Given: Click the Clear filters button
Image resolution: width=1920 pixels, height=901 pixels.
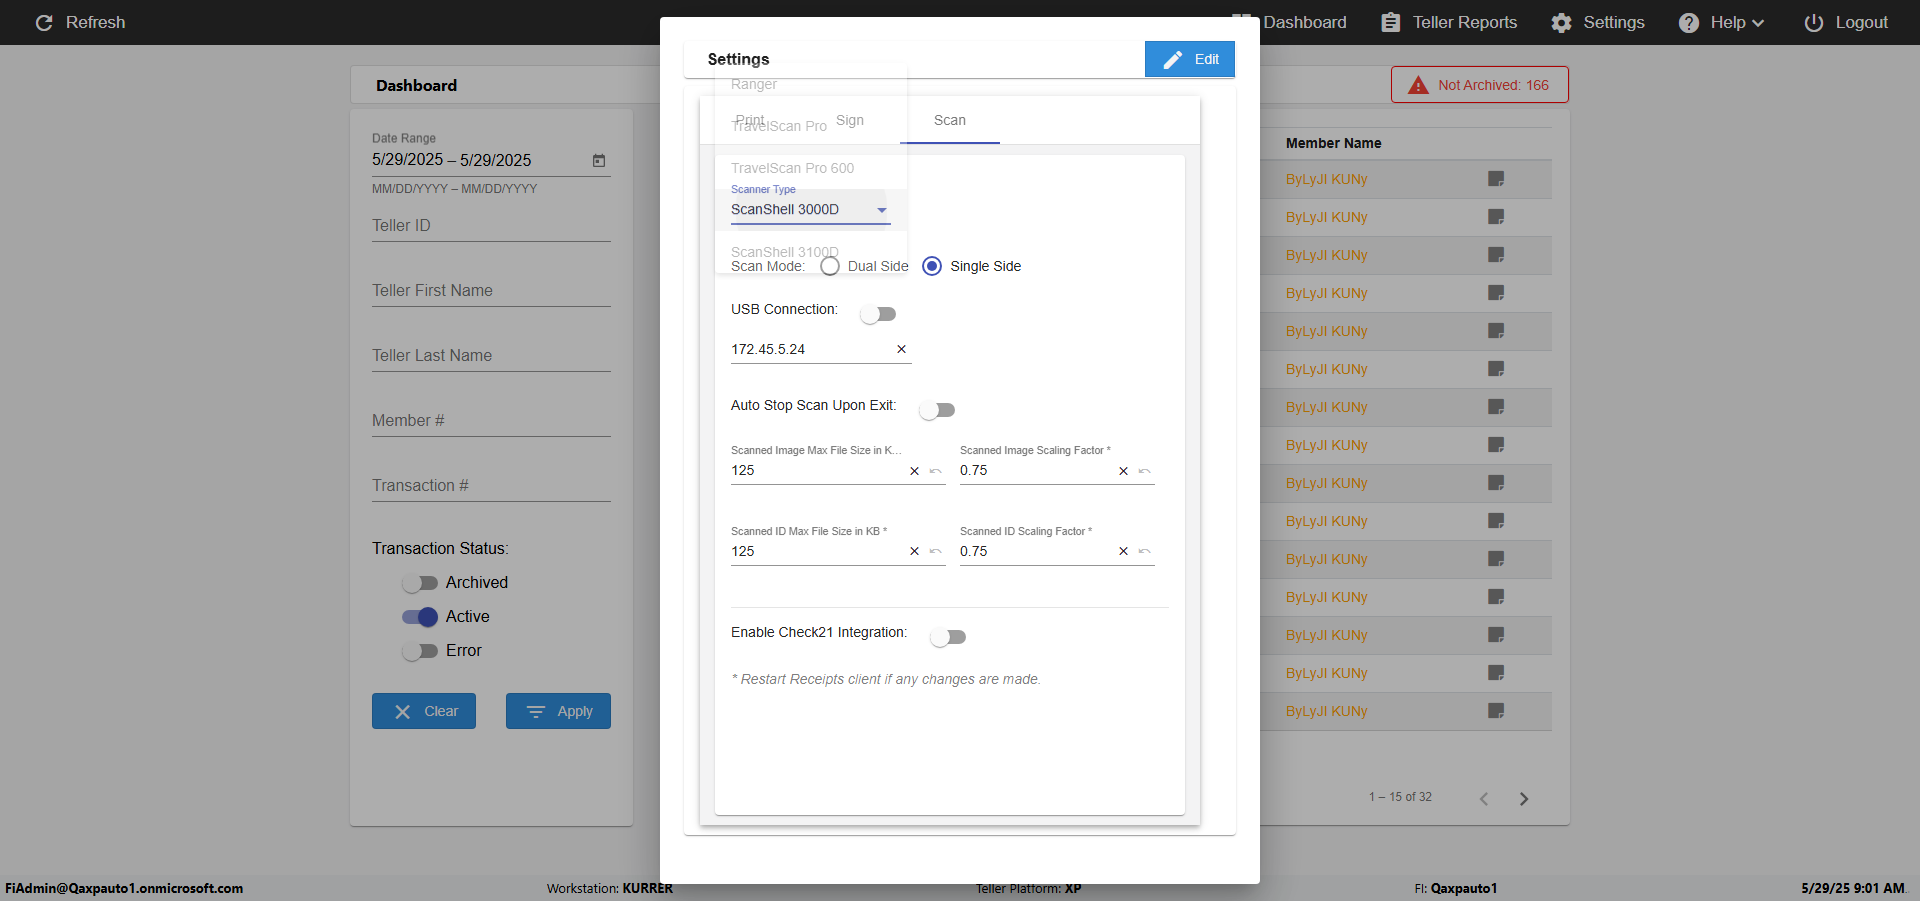Looking at the screenshot, I should pos(424,711).
